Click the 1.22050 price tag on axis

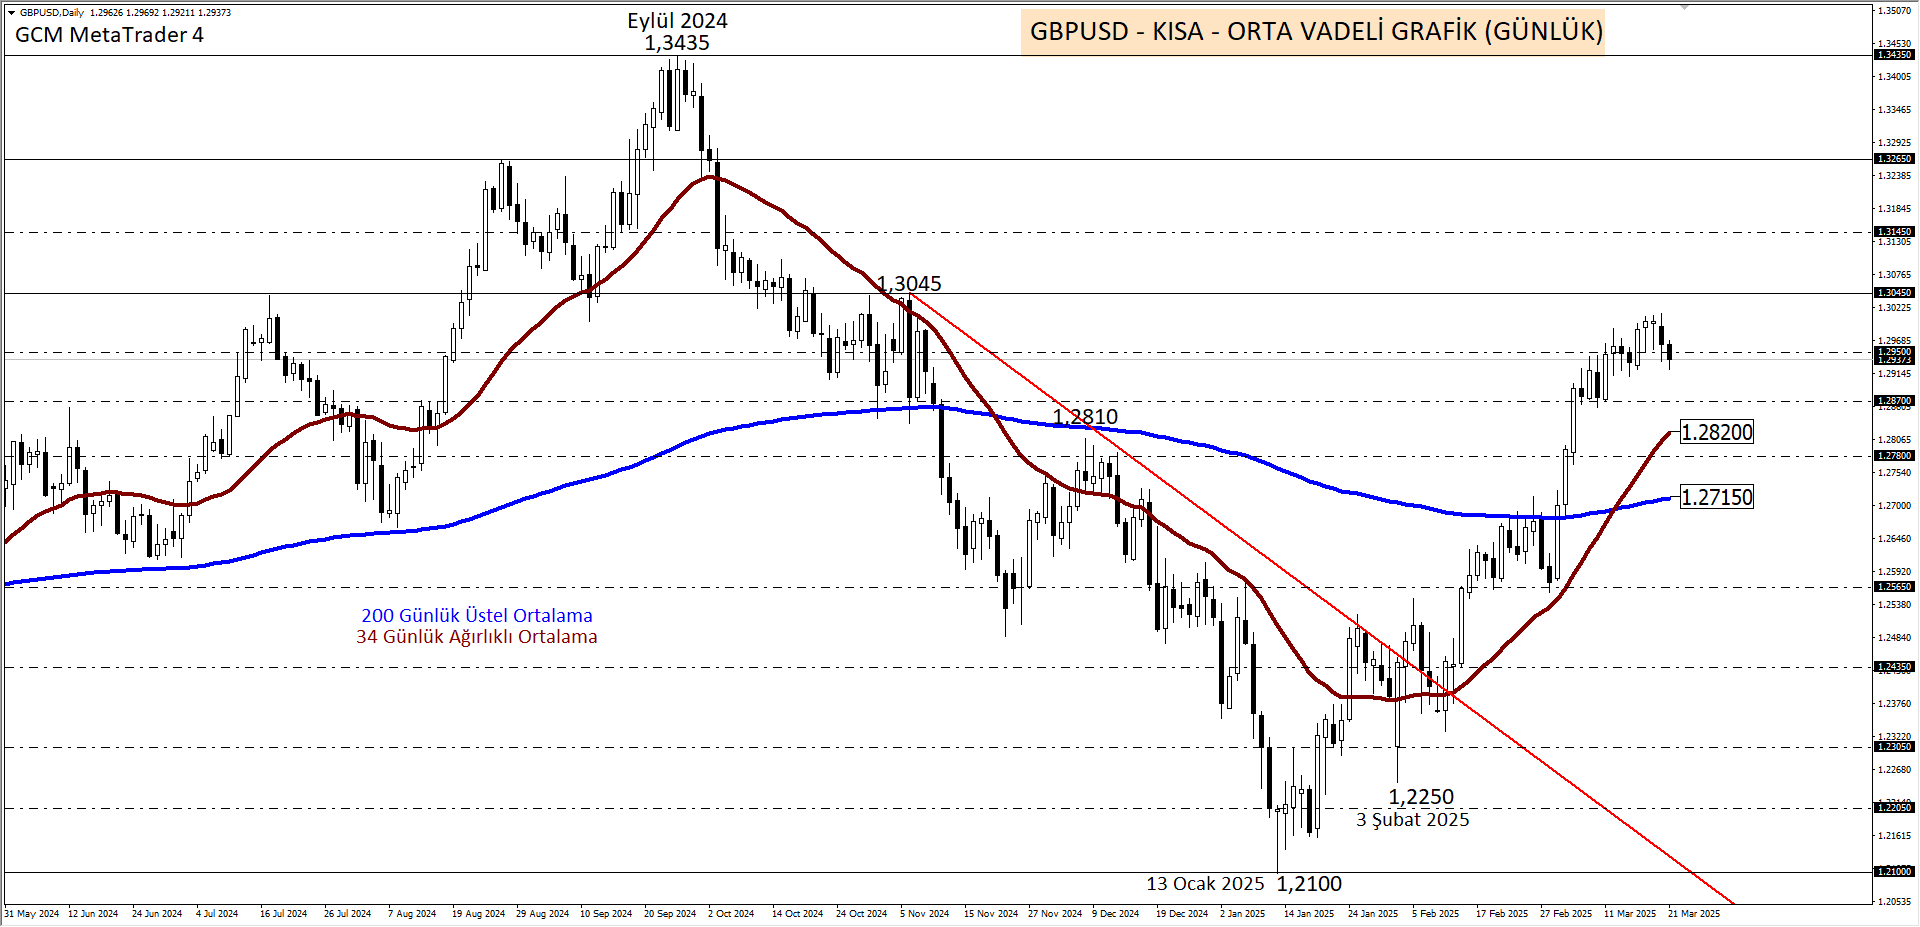[1894, 808]
